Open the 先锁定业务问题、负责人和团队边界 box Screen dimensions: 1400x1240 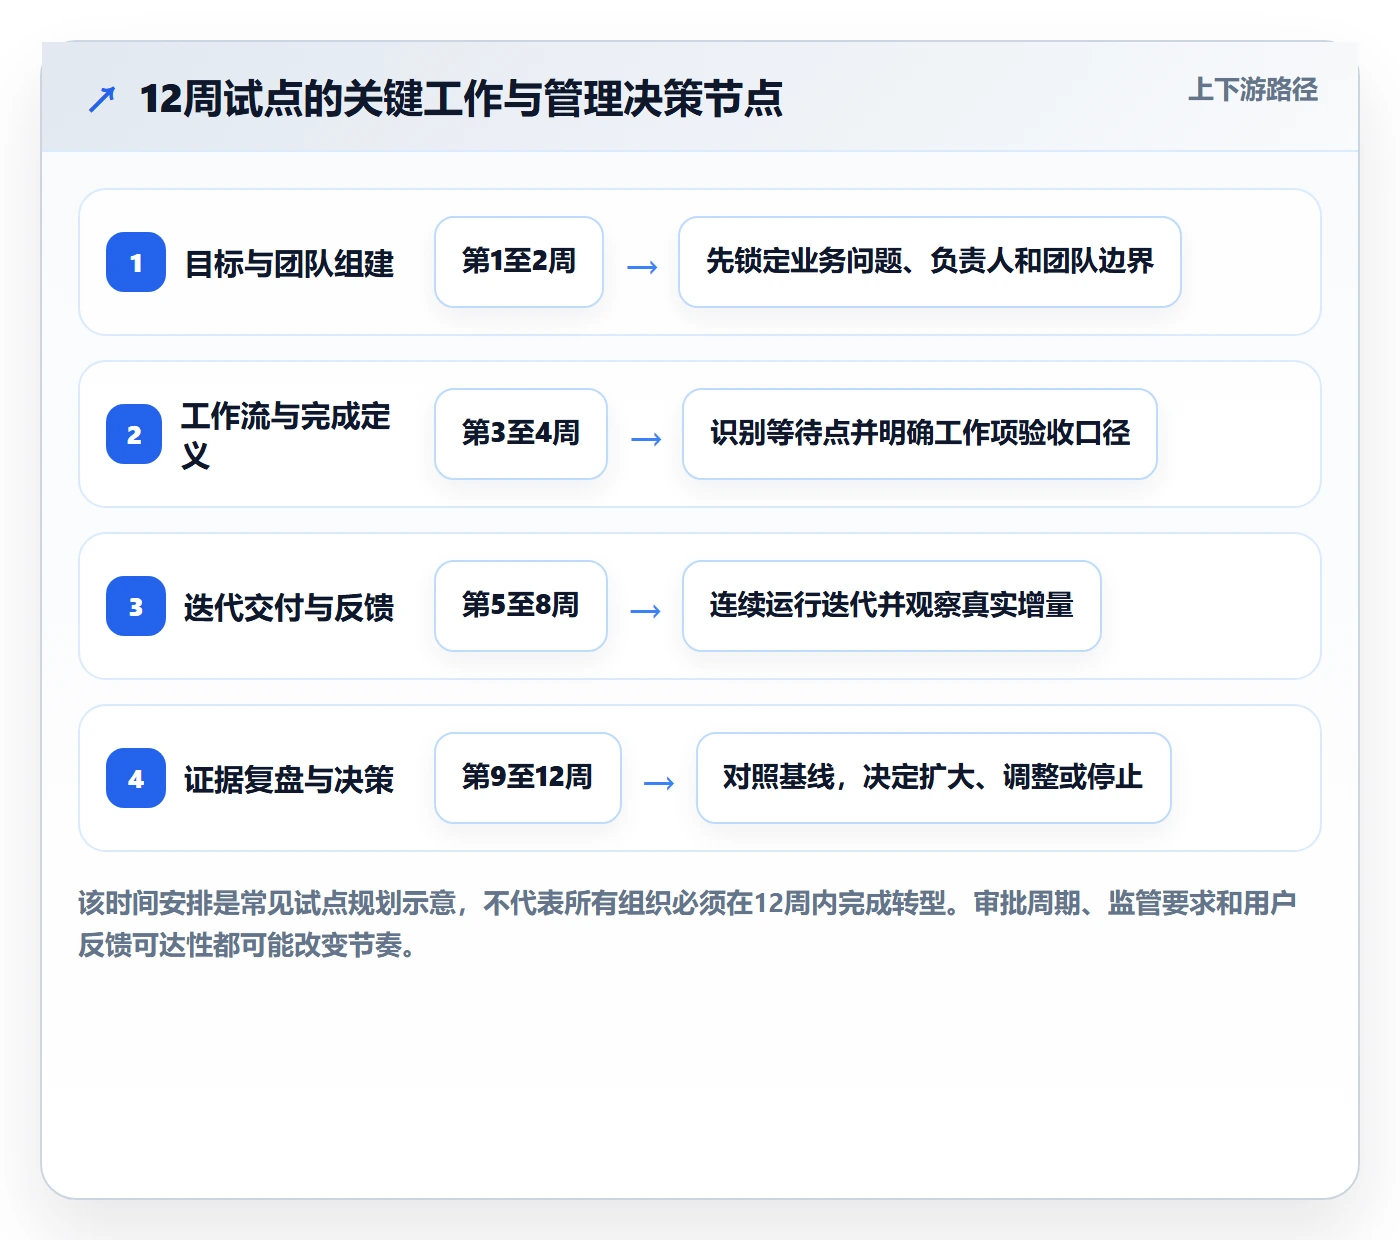click(x=930, y=262)
